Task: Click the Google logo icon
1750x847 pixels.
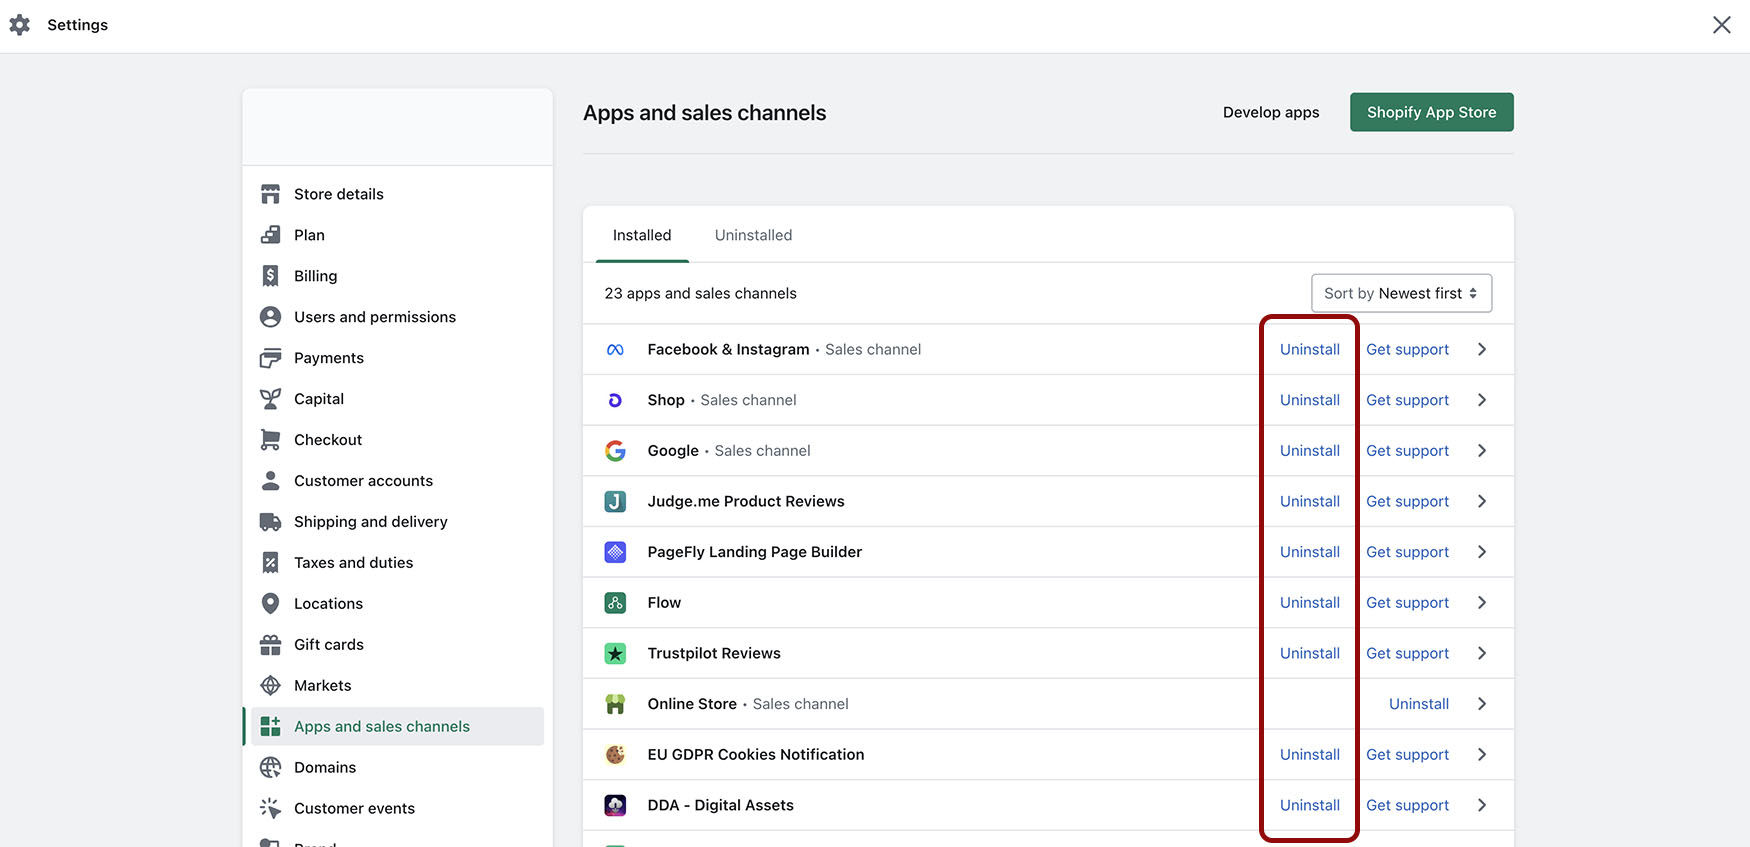Action: click(615, 451)
